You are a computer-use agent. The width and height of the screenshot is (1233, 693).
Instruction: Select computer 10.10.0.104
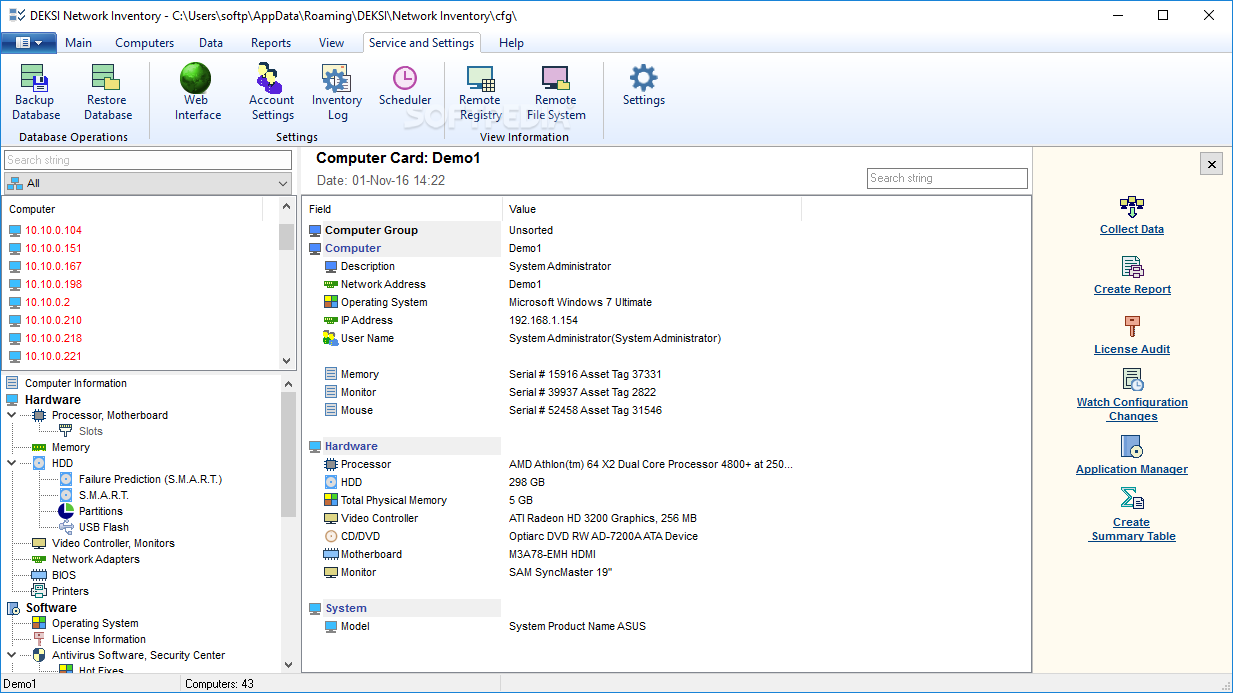click(54, 230)
